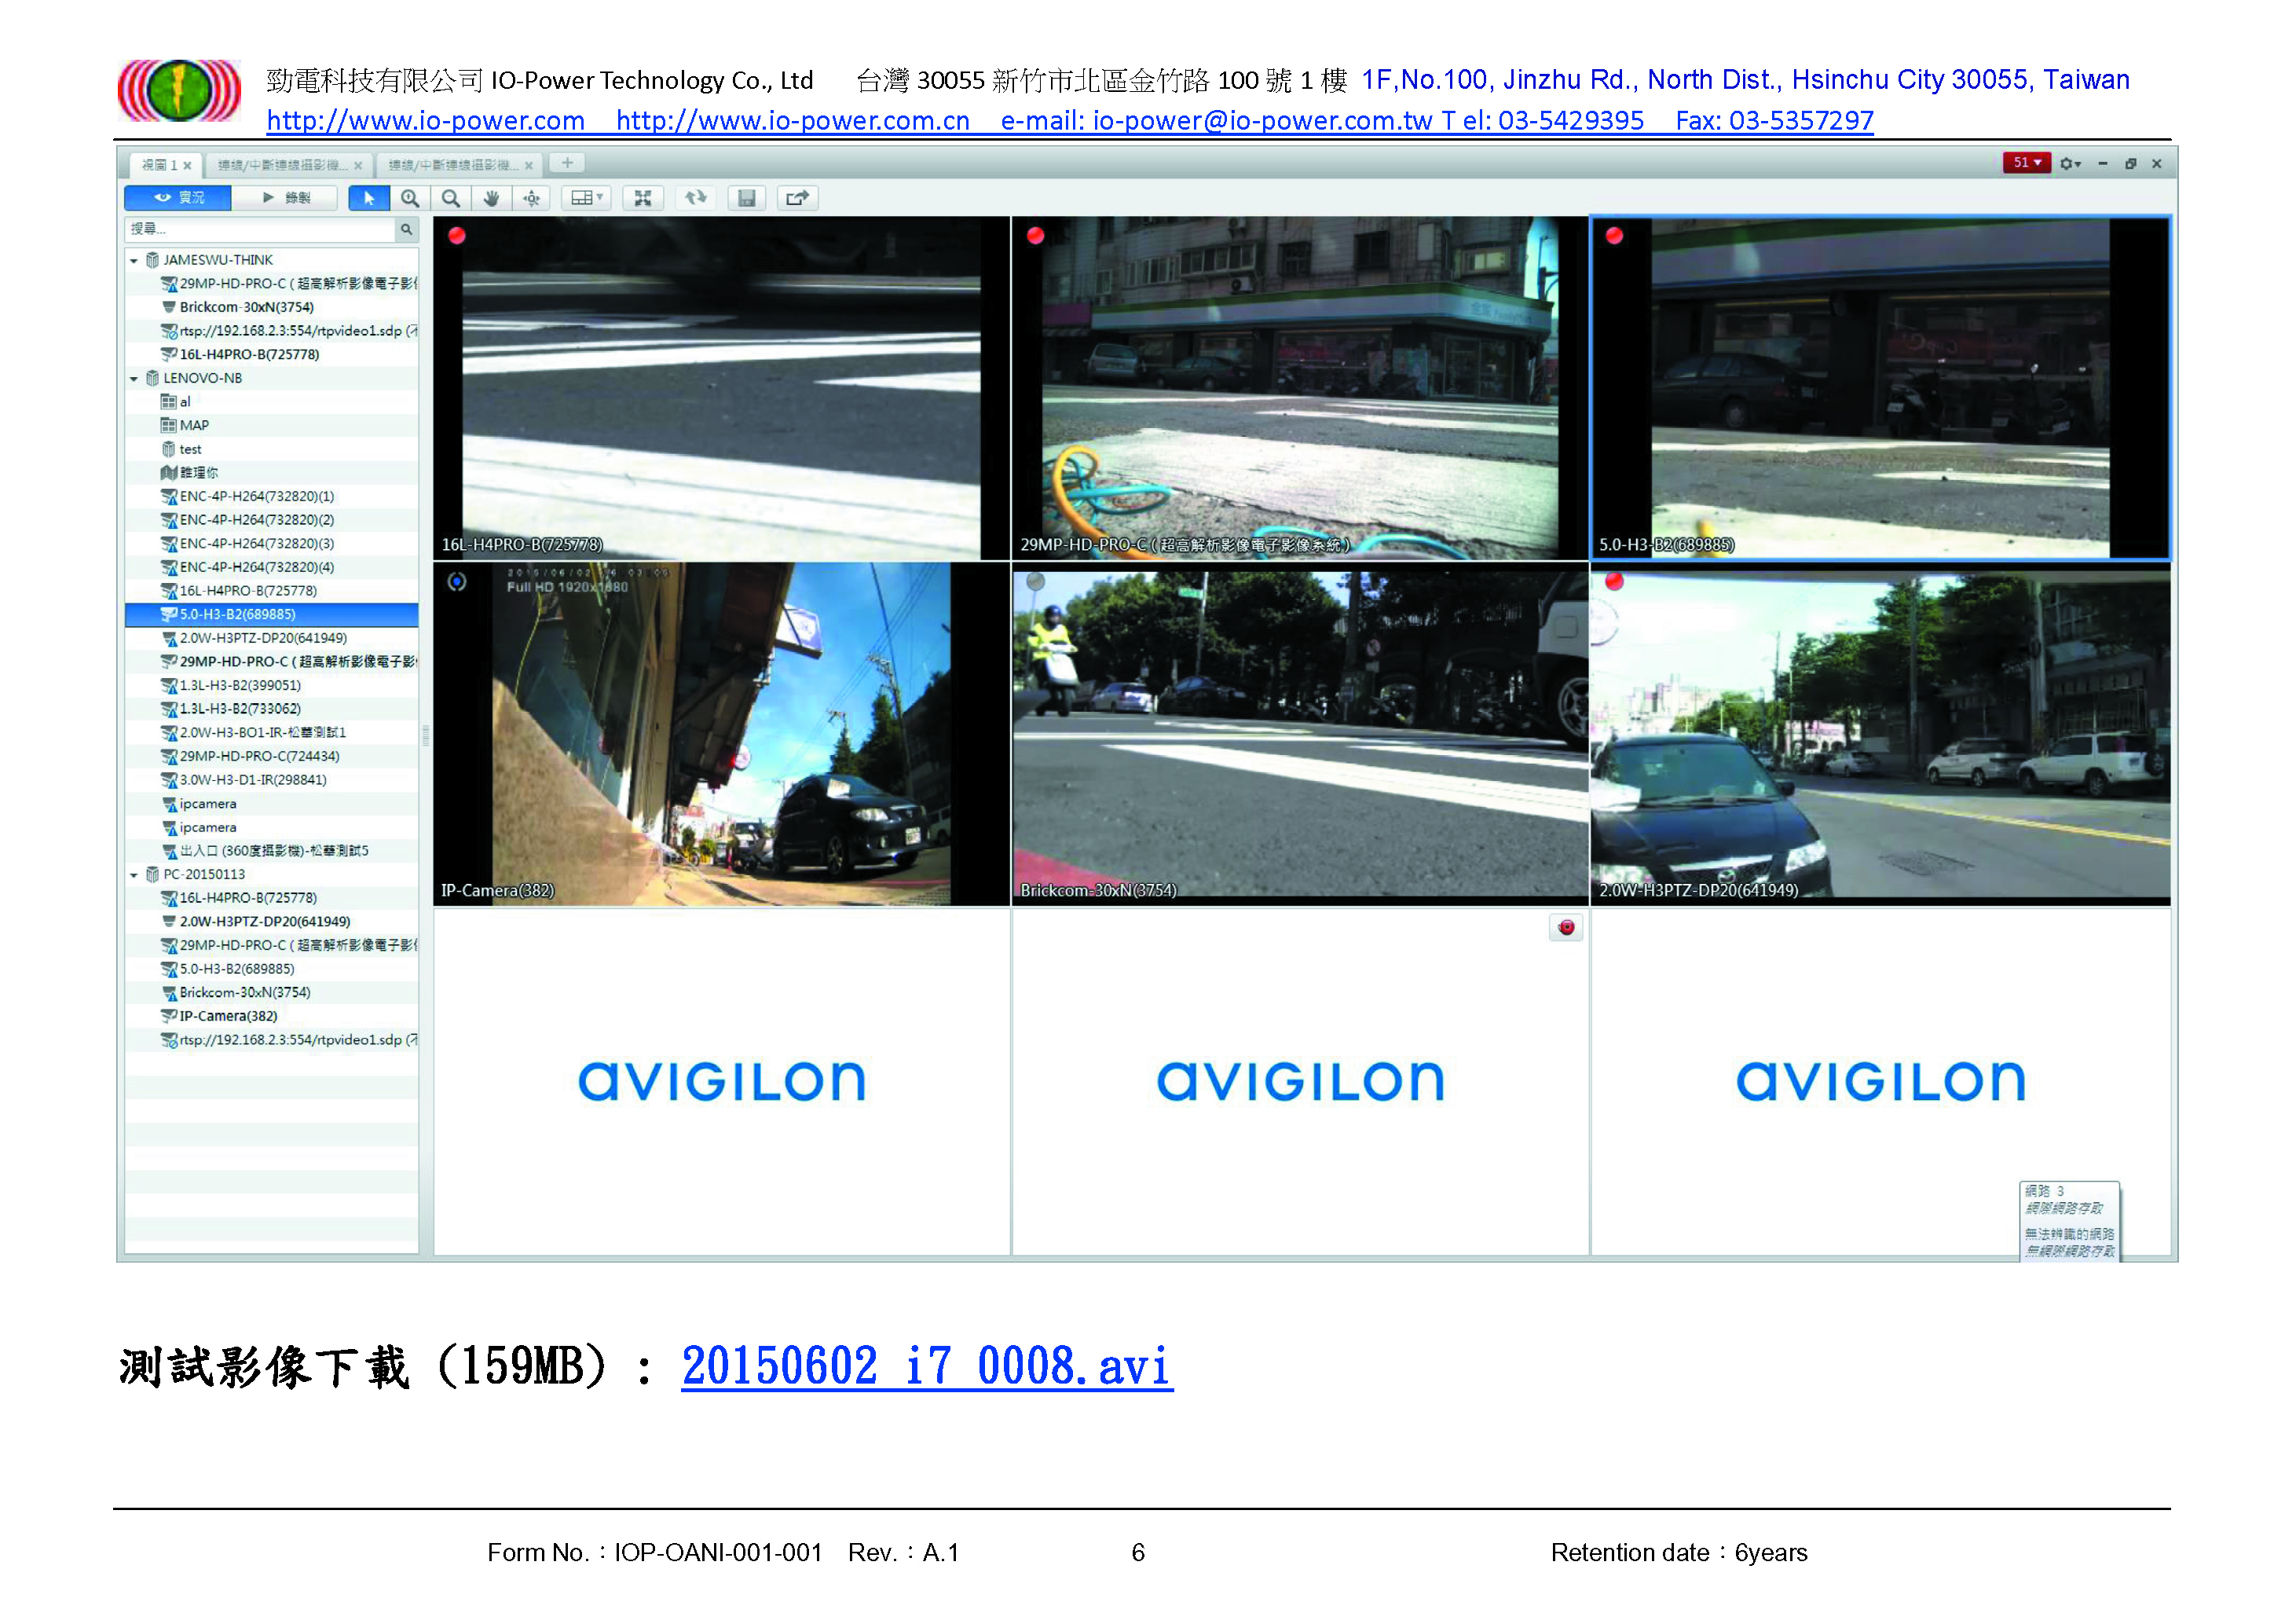Select the IP-Camera(382) video tile
2296x1624 pixels.
721,734
